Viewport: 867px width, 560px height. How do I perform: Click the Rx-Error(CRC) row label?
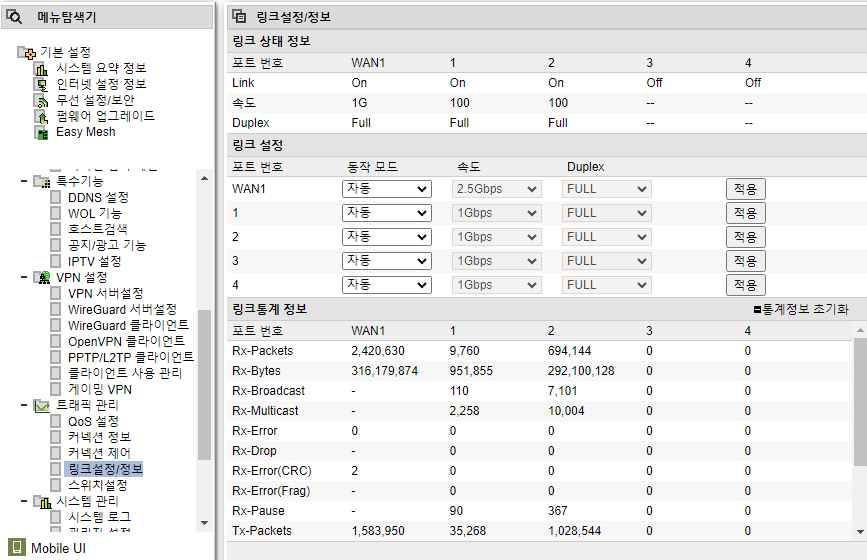[x=271, y=471]
